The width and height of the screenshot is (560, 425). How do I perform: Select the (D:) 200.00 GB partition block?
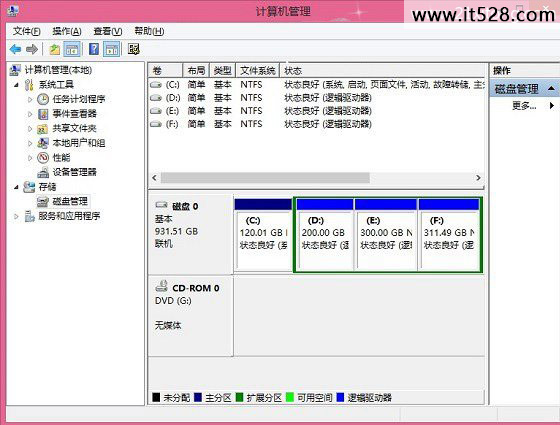[x=325, y=235]
